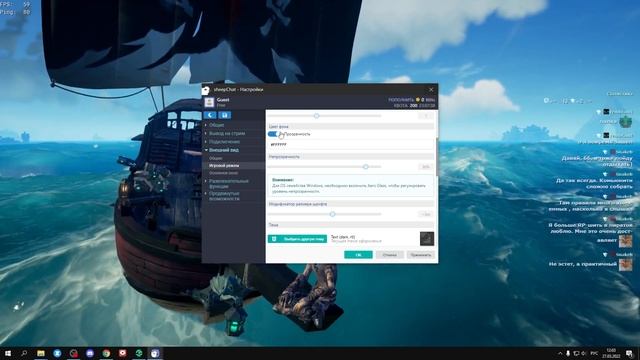640x360 pixels.
Task: Click Выбрать другую тему button
Action: click(x=298, y=239)
